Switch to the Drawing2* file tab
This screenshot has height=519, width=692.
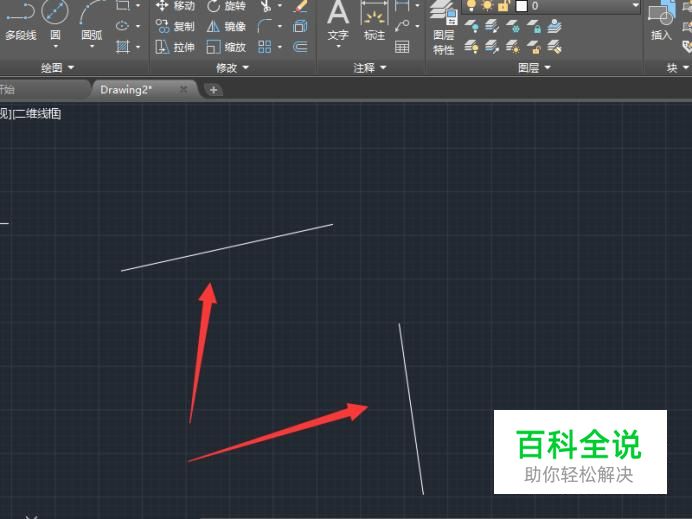[126, 90]
